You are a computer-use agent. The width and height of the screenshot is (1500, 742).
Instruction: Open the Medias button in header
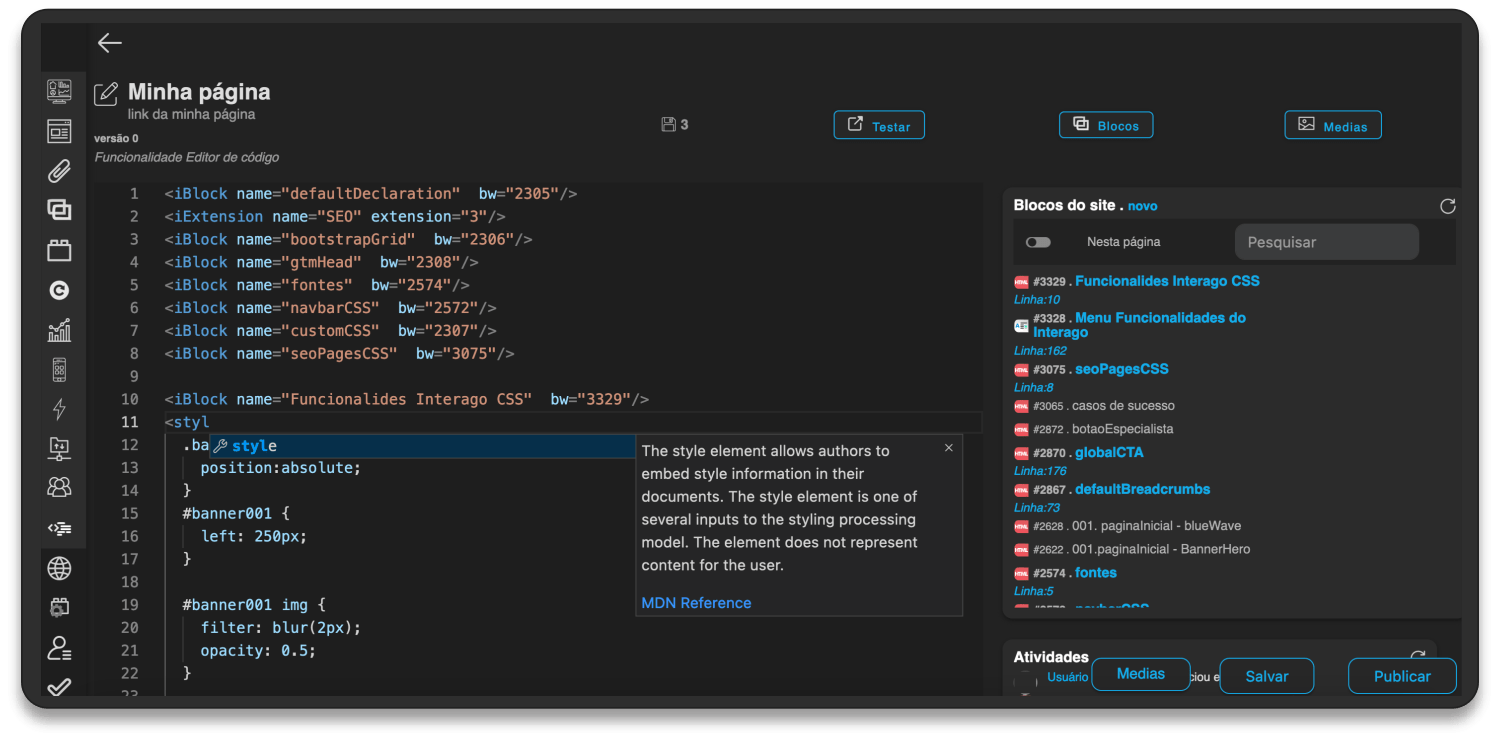coord(1333,125)
